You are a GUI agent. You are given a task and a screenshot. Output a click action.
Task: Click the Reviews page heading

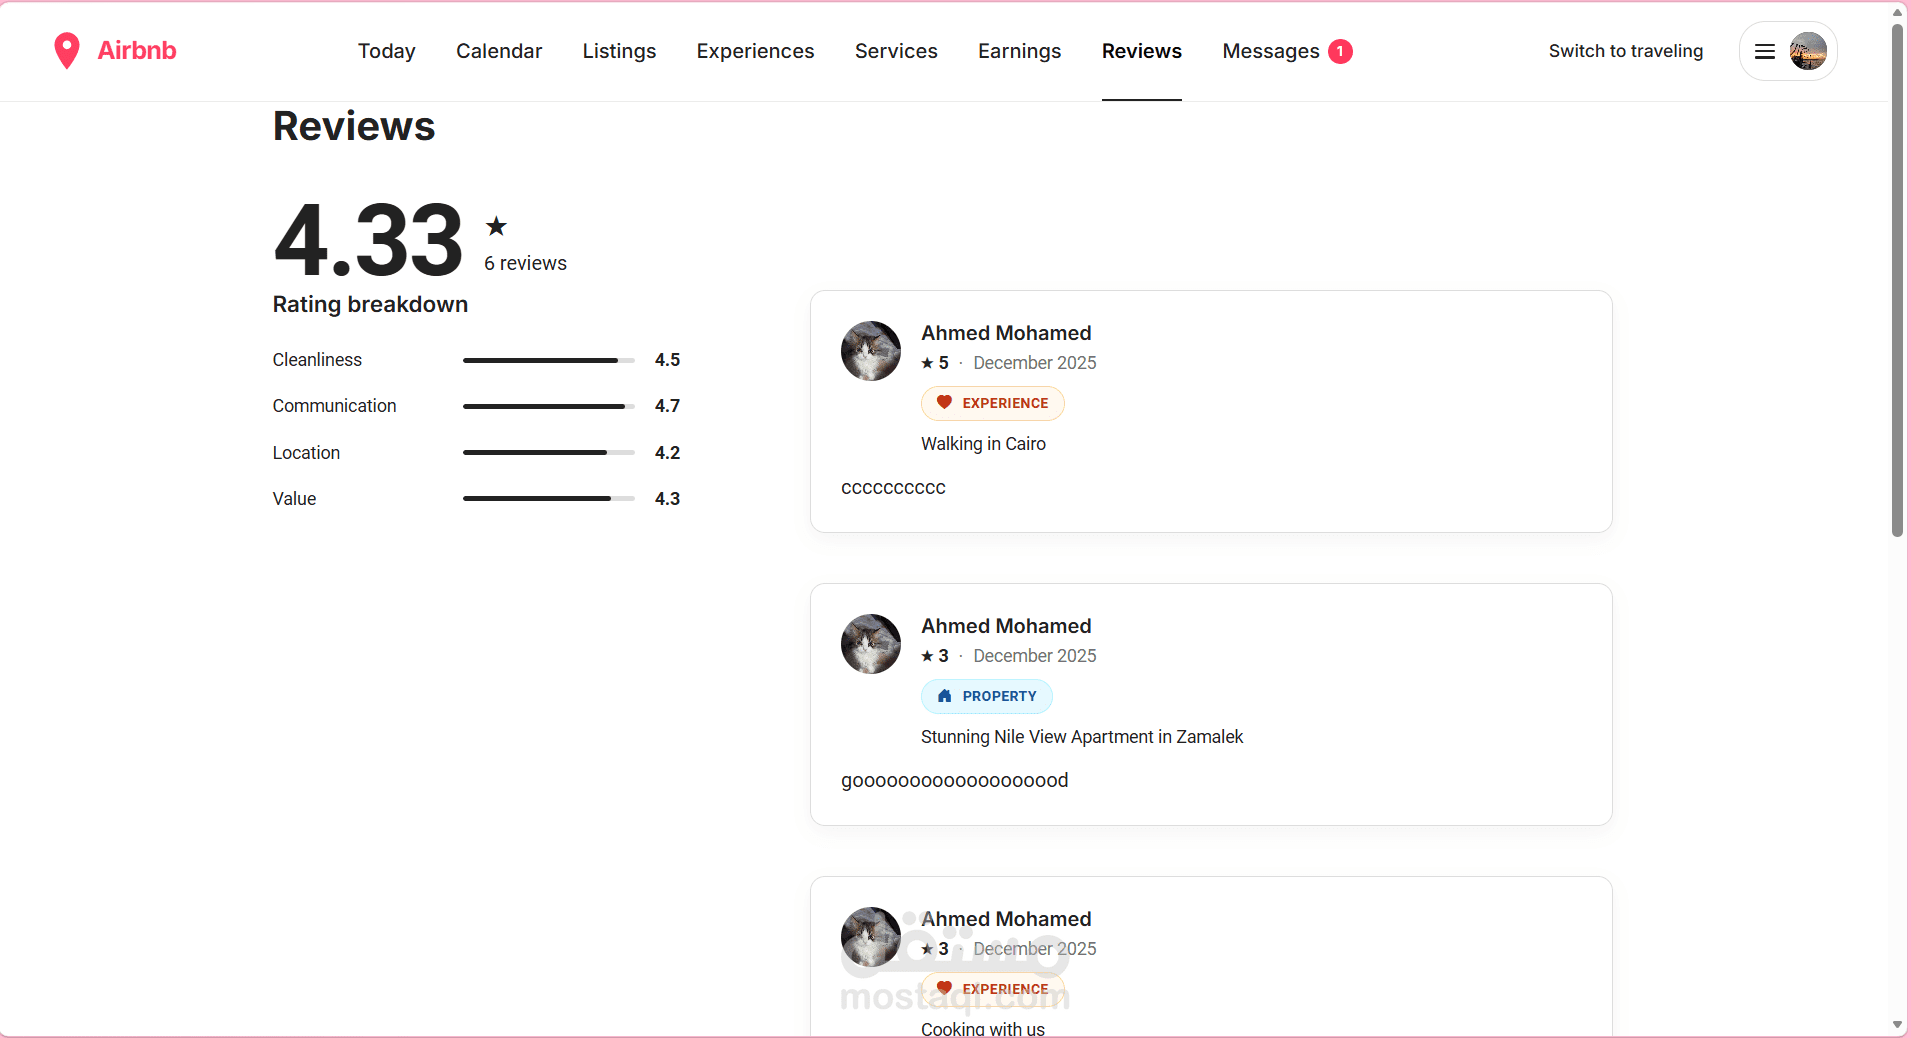point(354,127)
